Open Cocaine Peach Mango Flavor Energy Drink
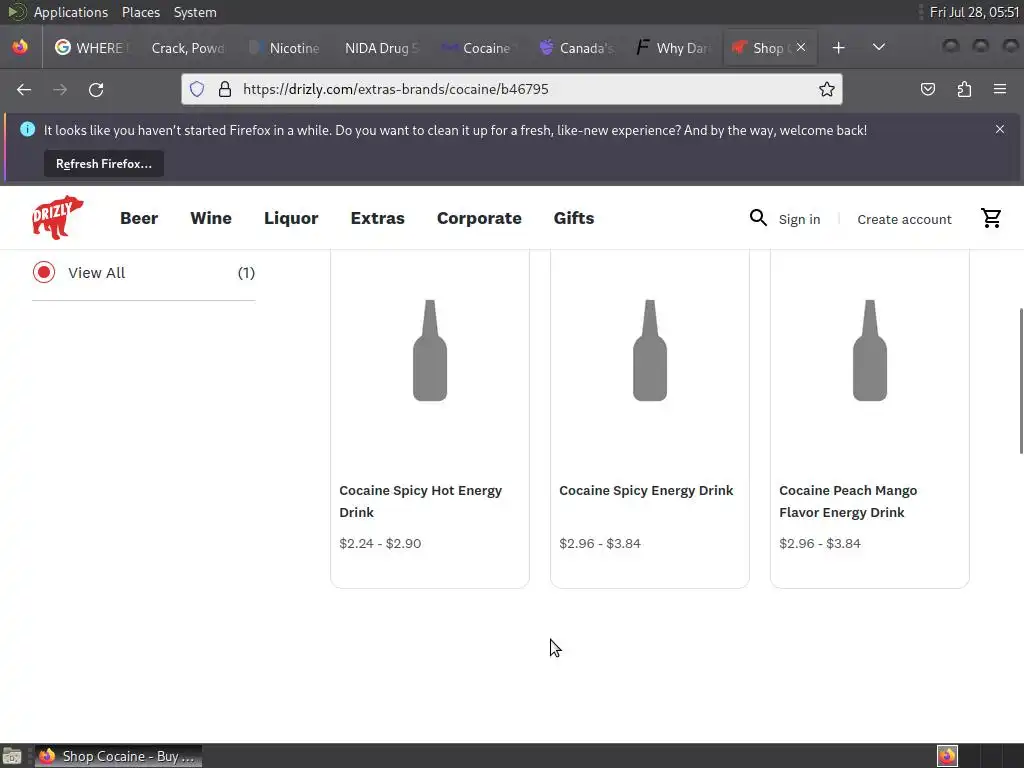This screenshot has width=1024, height=768. point(848,501)
